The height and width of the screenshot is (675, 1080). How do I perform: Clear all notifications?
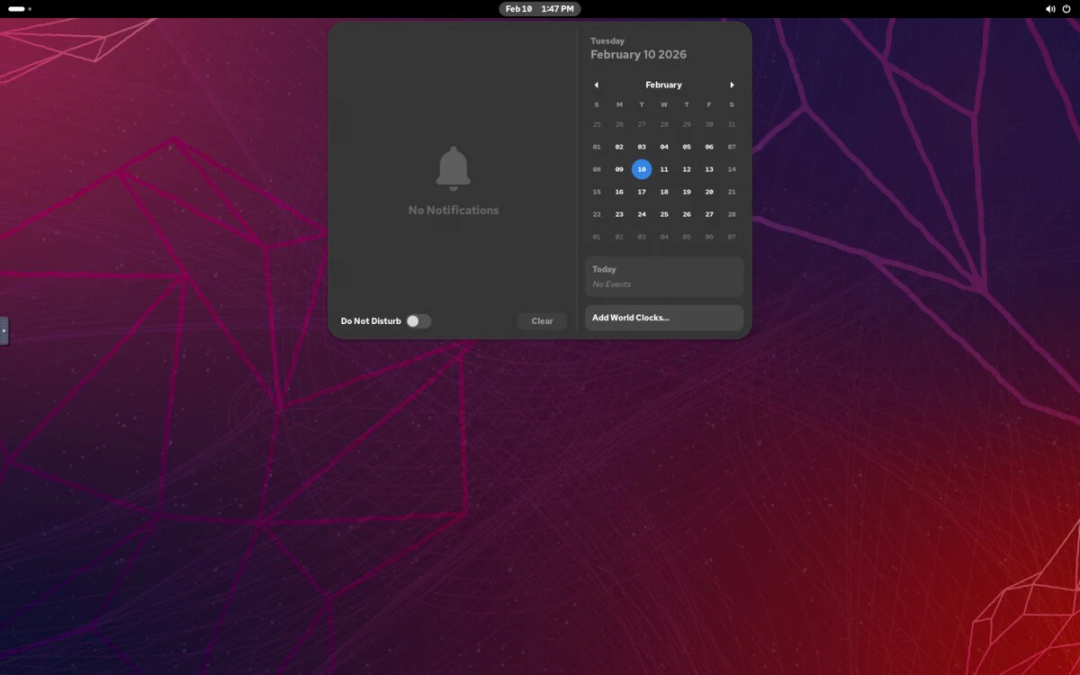(x=542, y=321)
